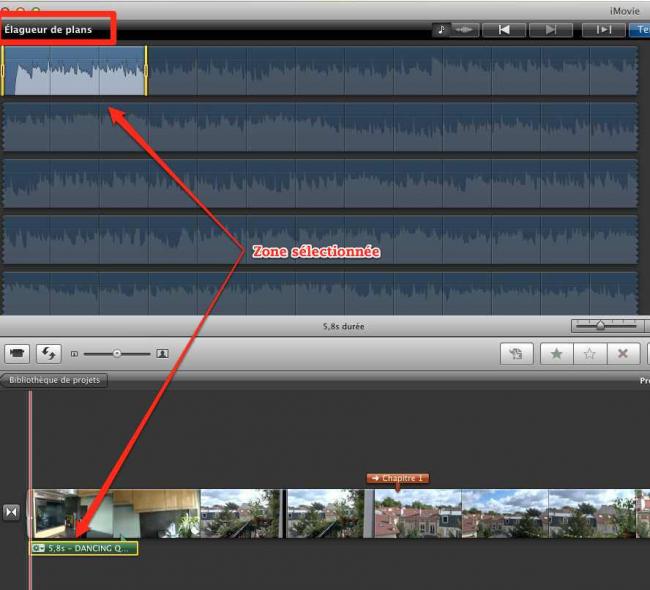Image resolution: width=650 pixels, height=590 pixels.
Task: Switch to the waveform display mode button
Action: coord(465,30)
